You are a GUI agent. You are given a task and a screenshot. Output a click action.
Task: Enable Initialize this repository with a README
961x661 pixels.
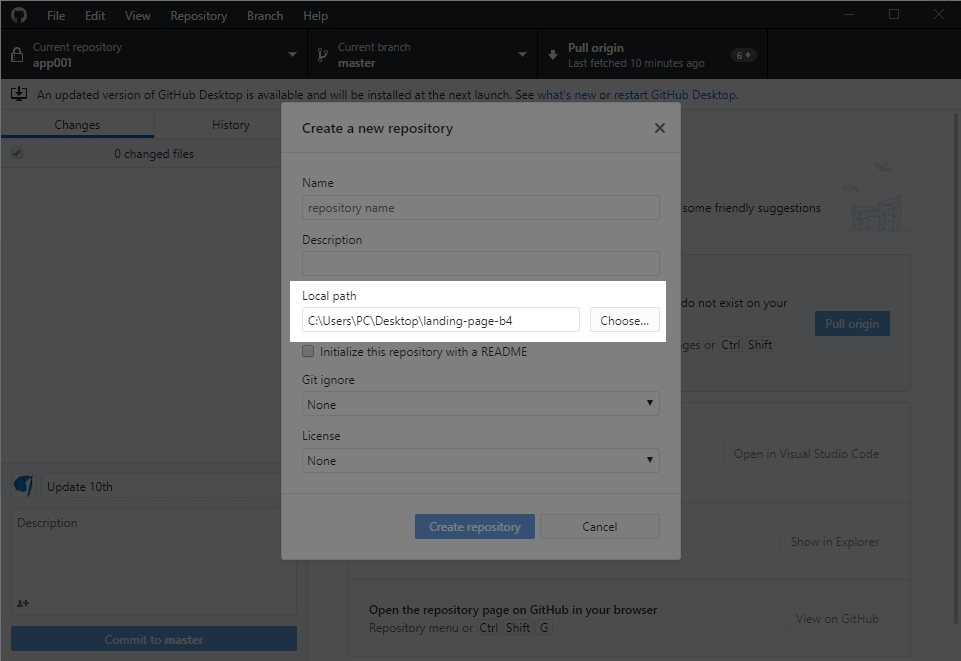(308, 351)
